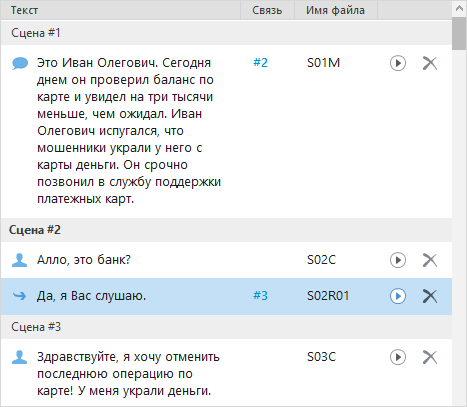
Task: Select the Сцена #1 group header
Action: pyautogui.click(x=226, y=33)
